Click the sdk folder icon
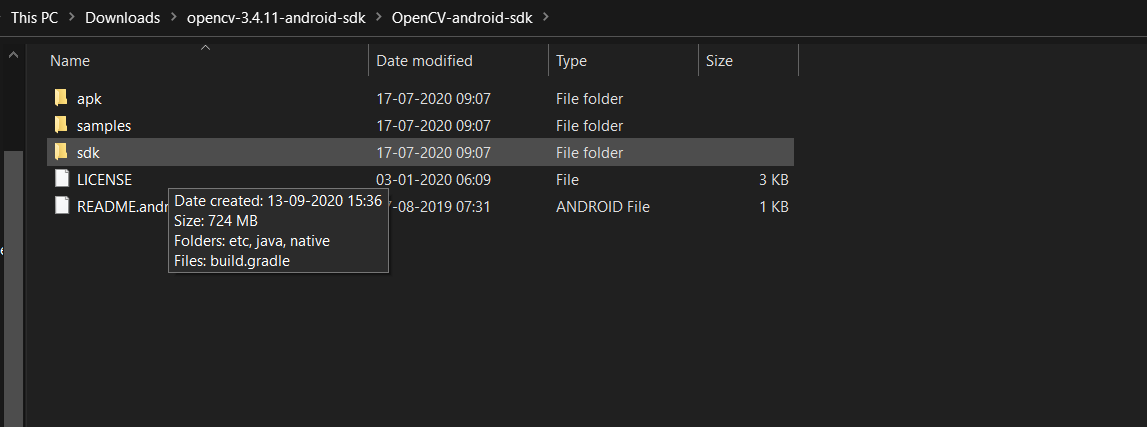 (61, 152)
